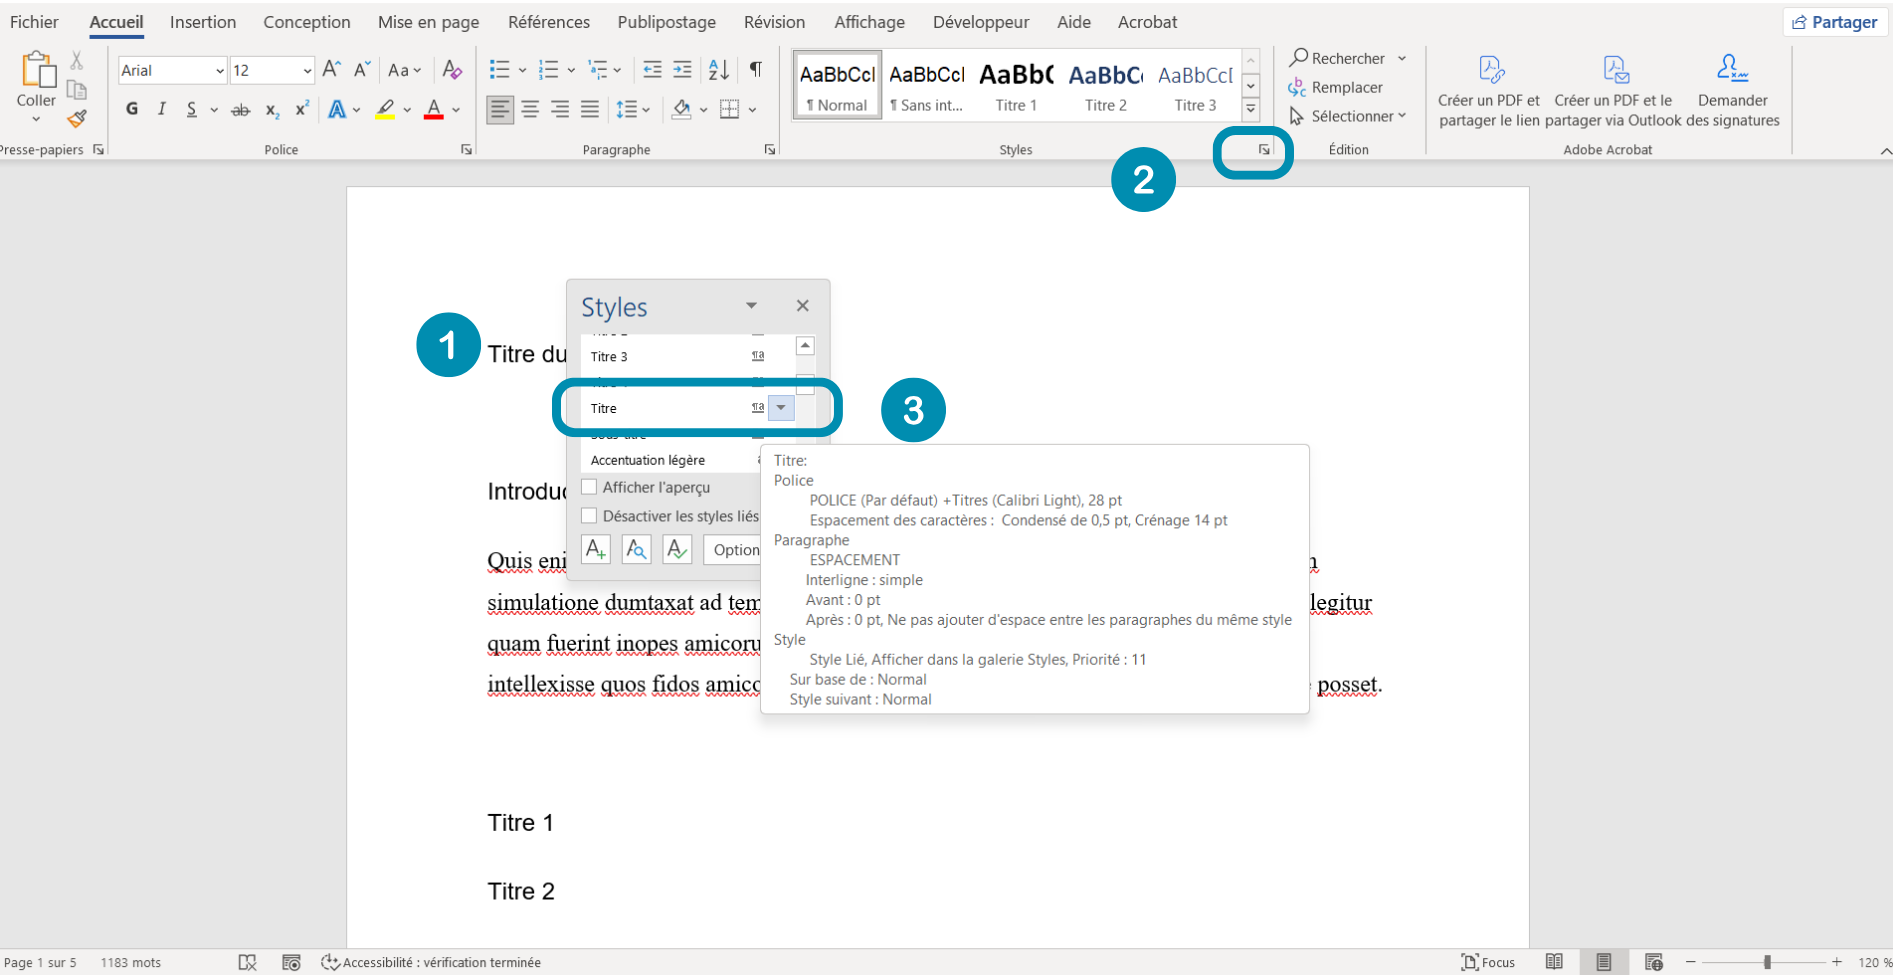Open the Styles dialog launcher in ribbon
This screenshot has width=1893, height=975.
tap(1264, 150)
